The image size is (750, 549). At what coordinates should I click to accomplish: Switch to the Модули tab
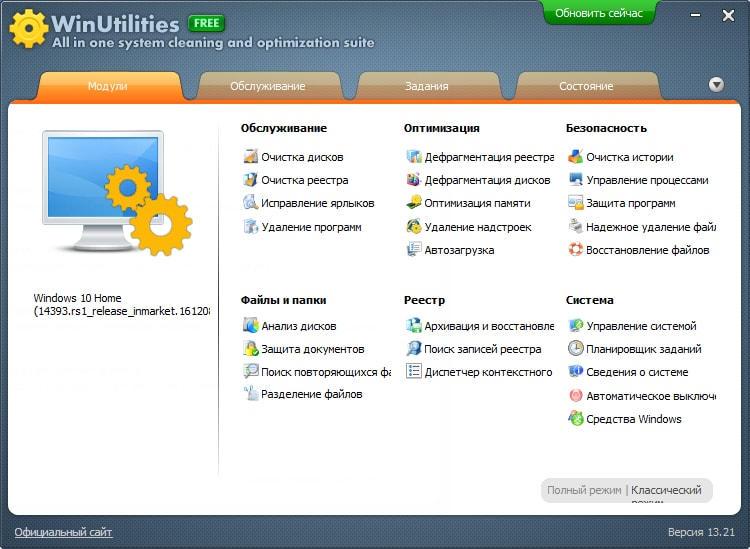pos(108,86)
